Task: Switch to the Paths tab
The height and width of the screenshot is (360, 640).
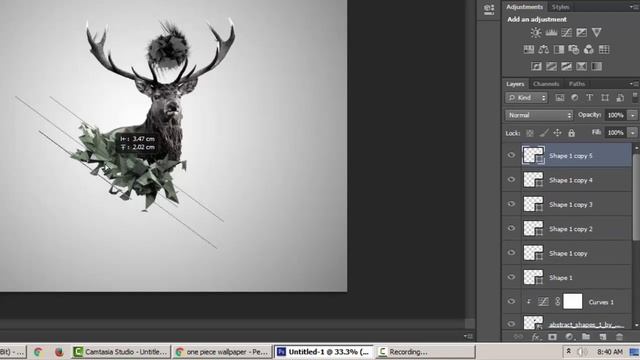Action: pyautogui.click(x=577, y=84)
